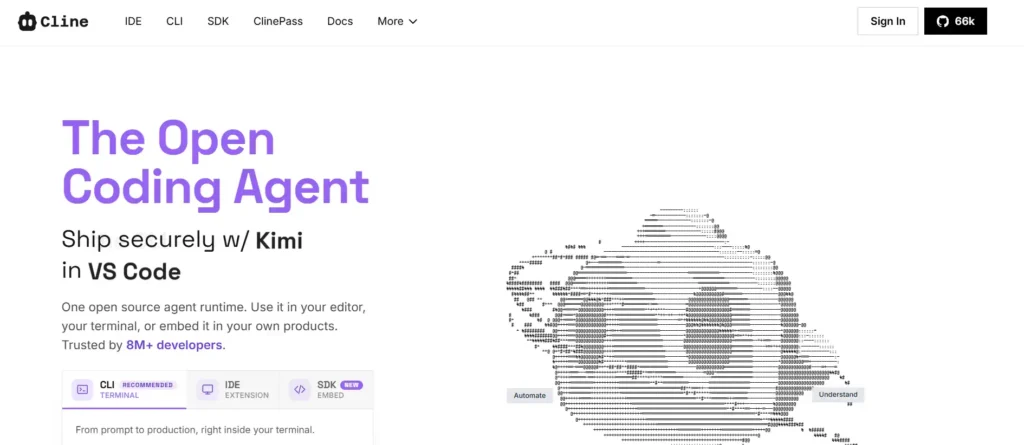
Task: Click the Understand label on the illustration
Action: coord(838,395)
